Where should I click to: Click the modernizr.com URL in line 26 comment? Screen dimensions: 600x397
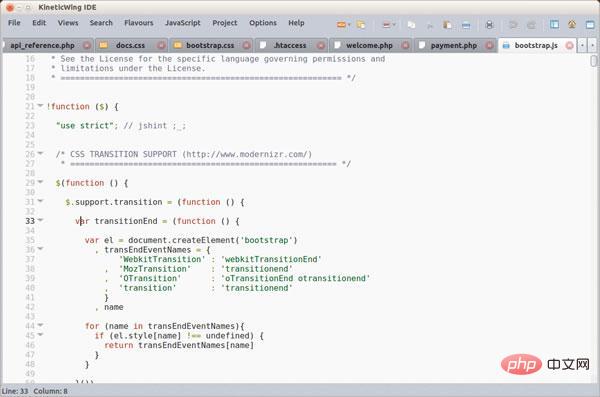[x=247, y=154]
